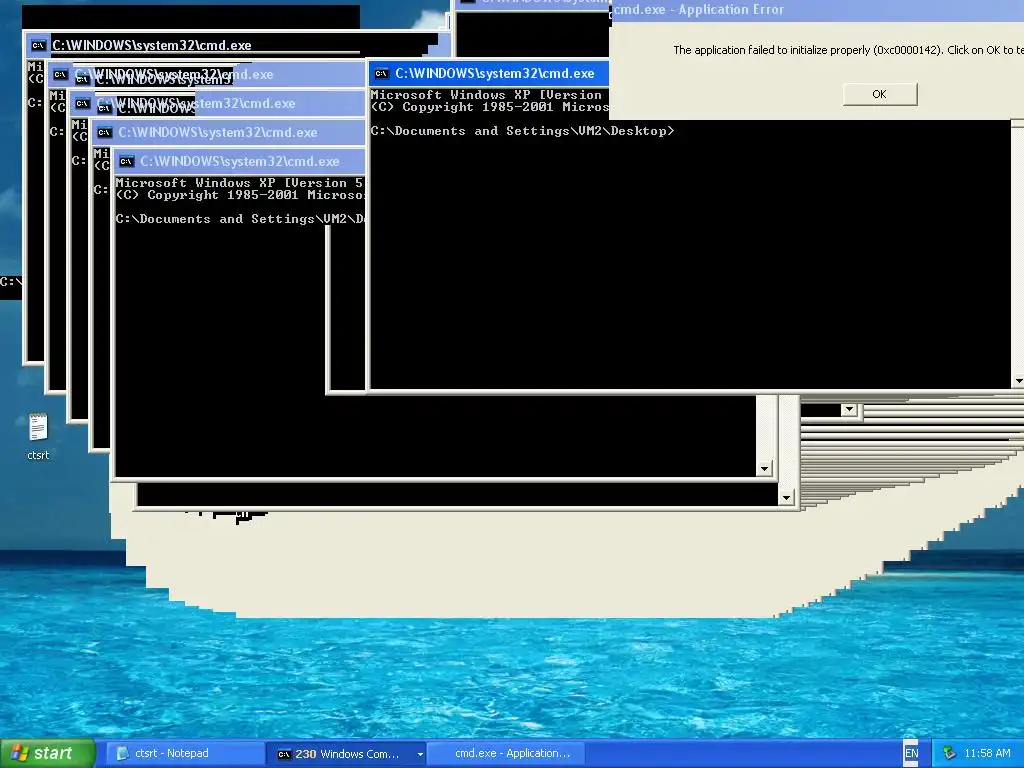Click the system tray icon beside the clock
Screen dimensions: 1024x768
tap(949, 753)
